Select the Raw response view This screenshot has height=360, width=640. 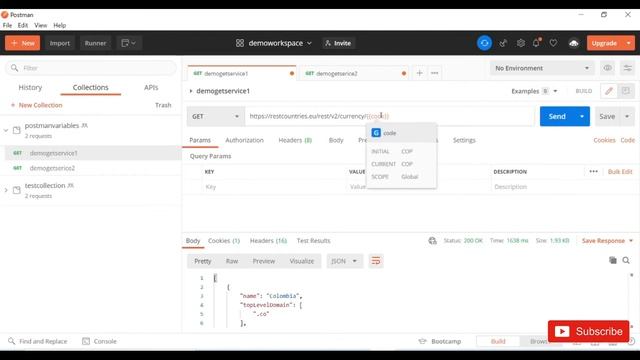click(x=232, y=261)
